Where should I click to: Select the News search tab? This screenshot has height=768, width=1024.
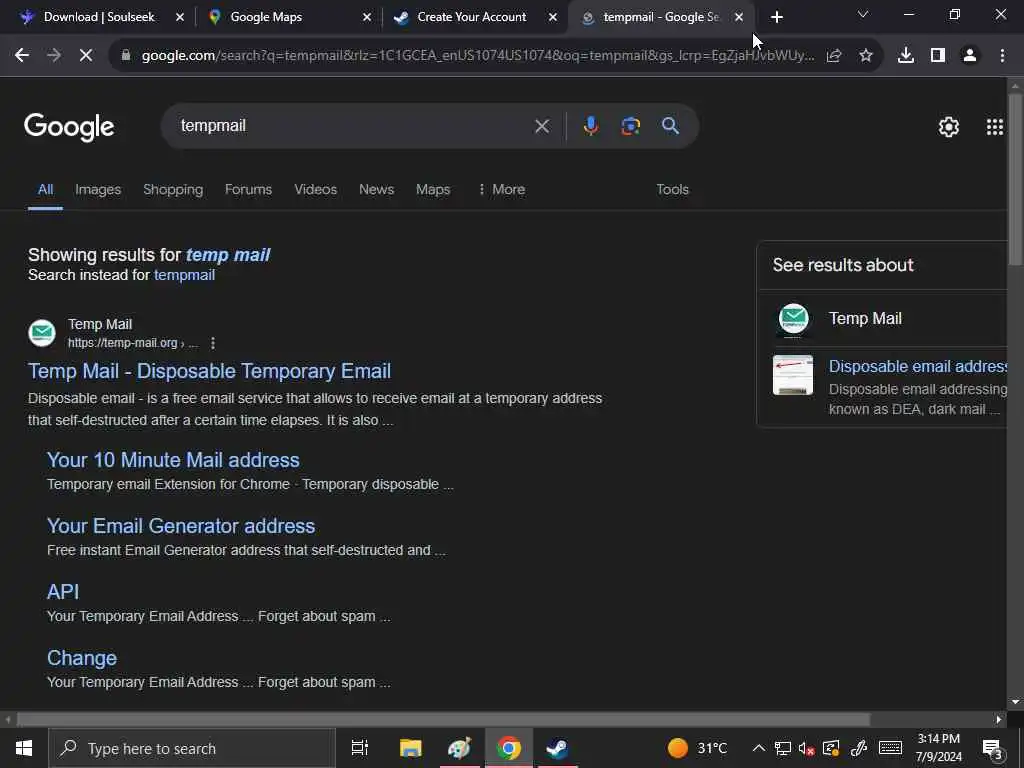376,189
